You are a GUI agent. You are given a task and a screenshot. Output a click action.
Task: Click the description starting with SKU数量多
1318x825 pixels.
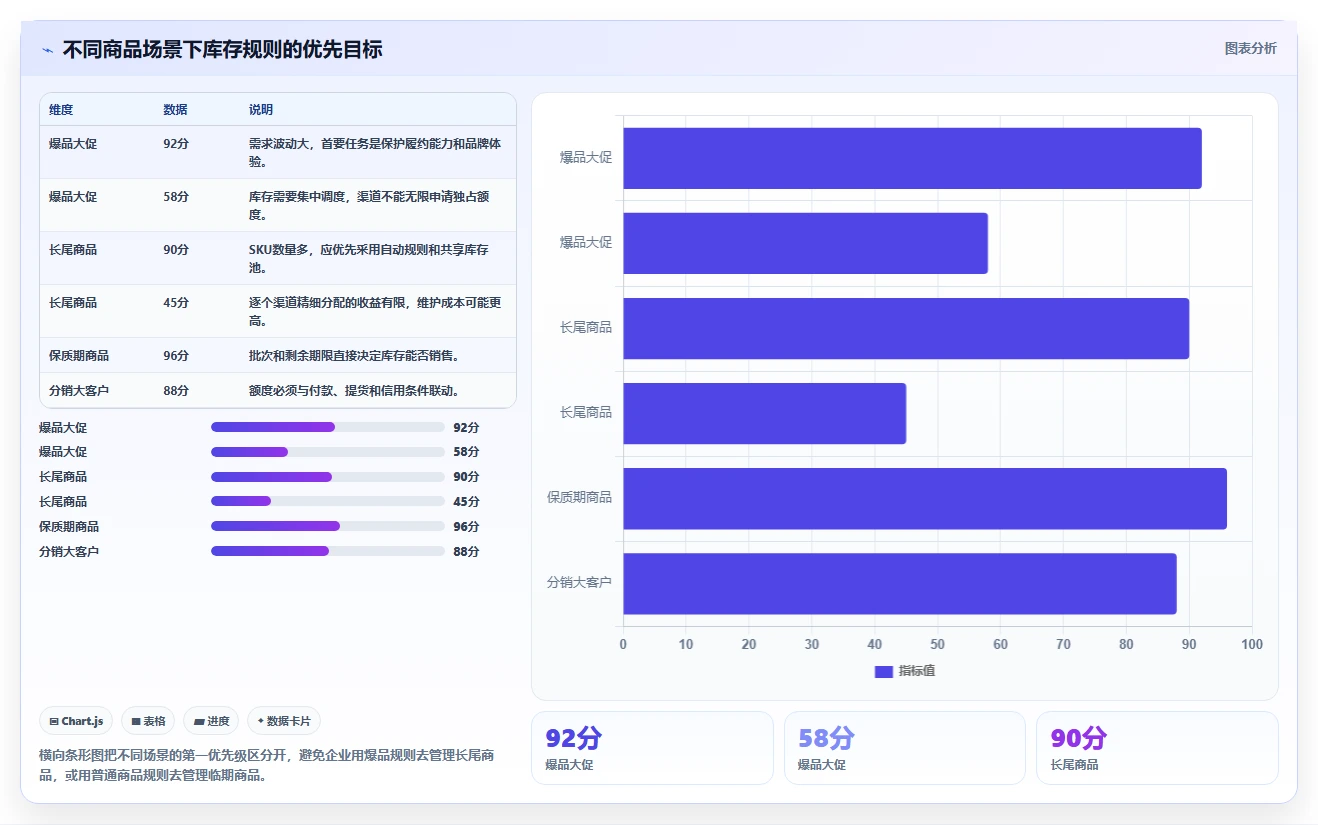(370, 258)
